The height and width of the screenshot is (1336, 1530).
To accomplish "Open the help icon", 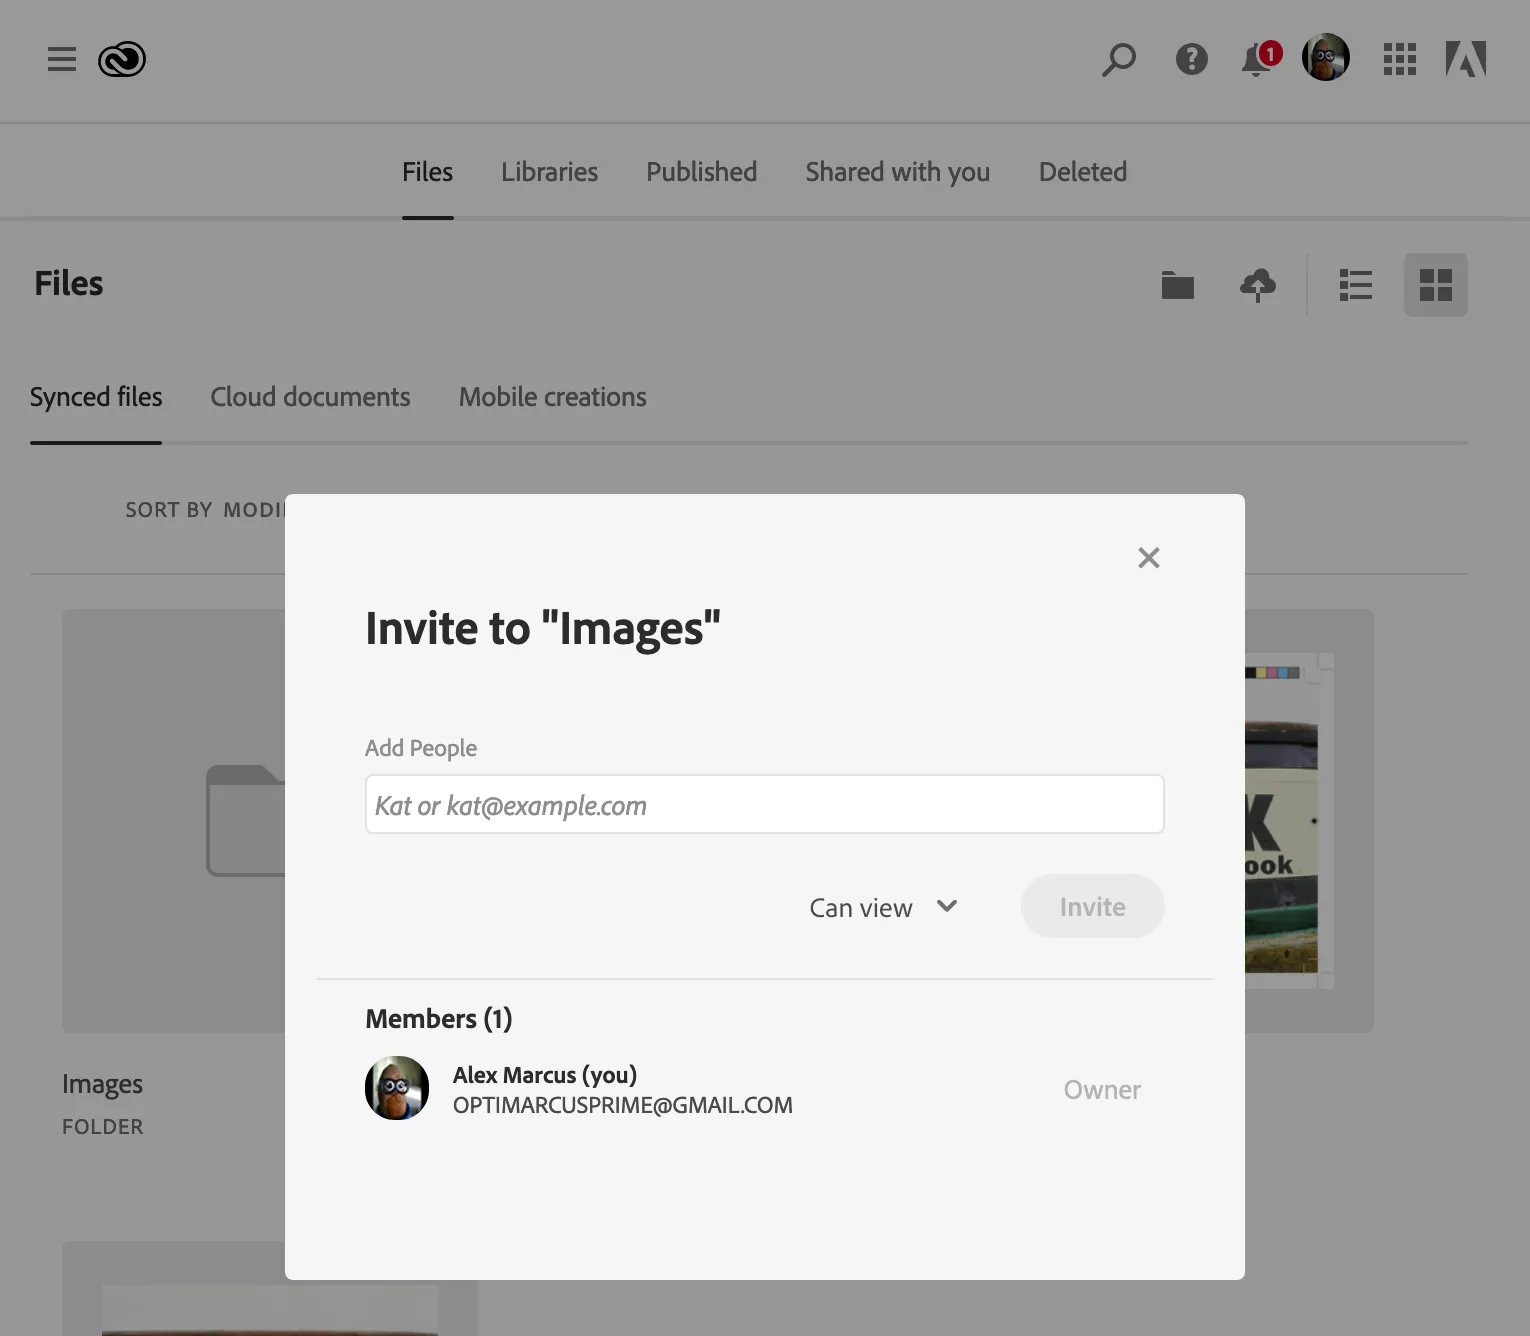I will (x=1190, y=60).
